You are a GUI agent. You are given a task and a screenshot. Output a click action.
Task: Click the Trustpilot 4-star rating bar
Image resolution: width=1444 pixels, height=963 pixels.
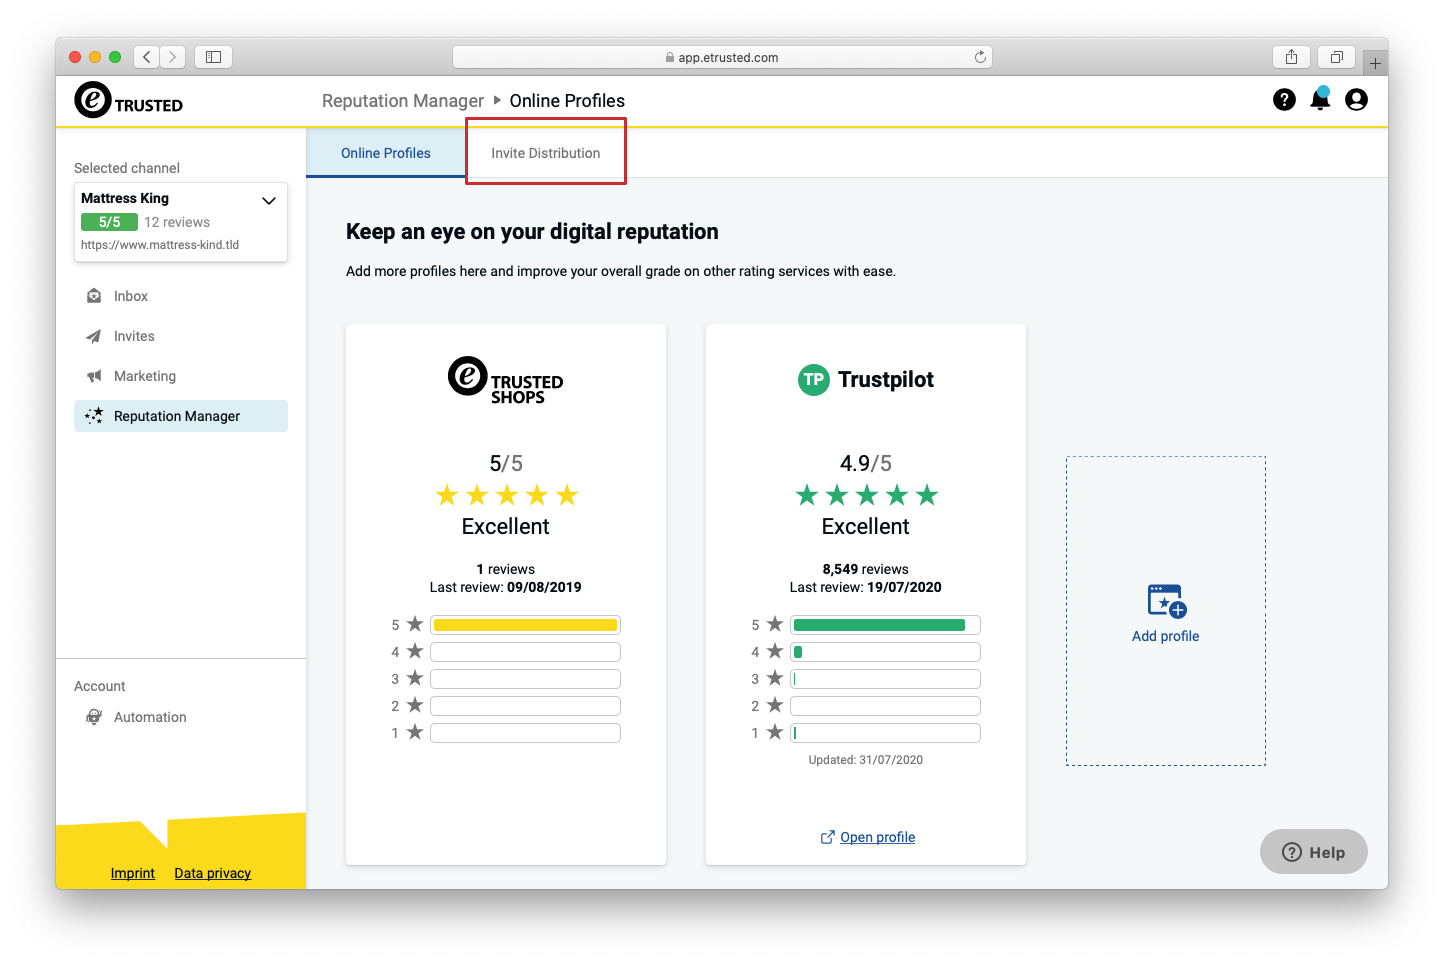(x=886, y=652)
